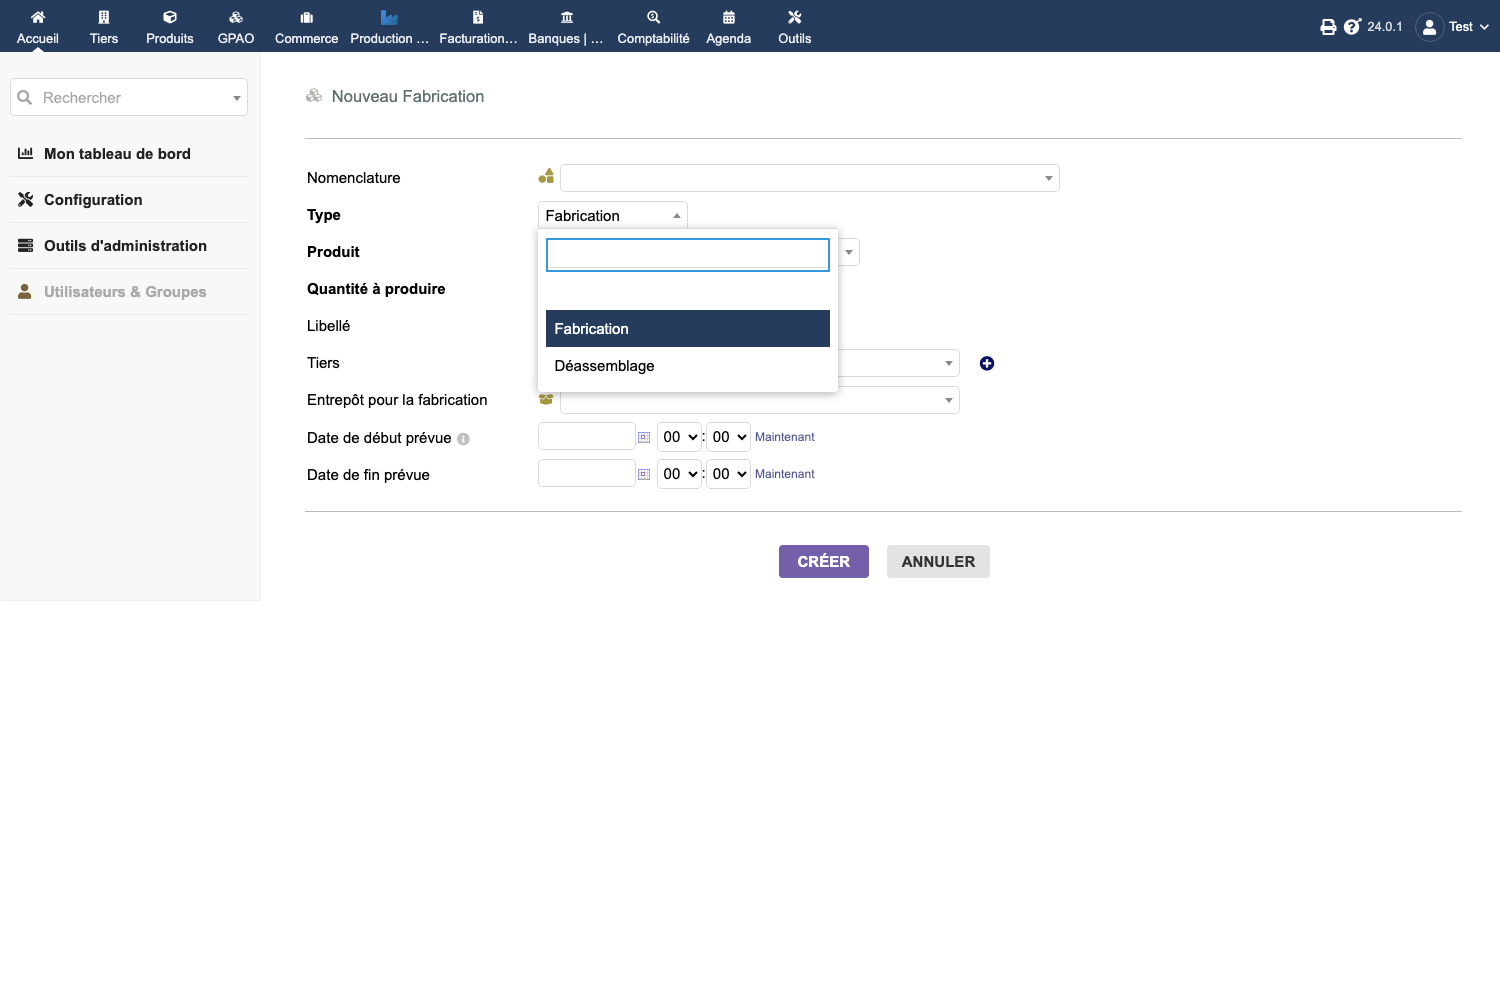The height and width of the screenshot is (1000, 1500).
Task: Expand the Nomenclature dropdown
Action: 810,178
